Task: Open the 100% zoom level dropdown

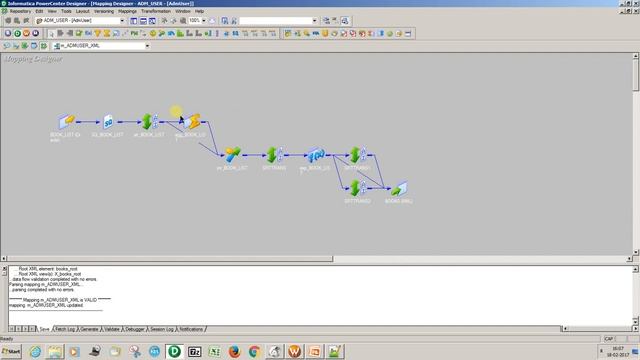Action: click(204, 21)
